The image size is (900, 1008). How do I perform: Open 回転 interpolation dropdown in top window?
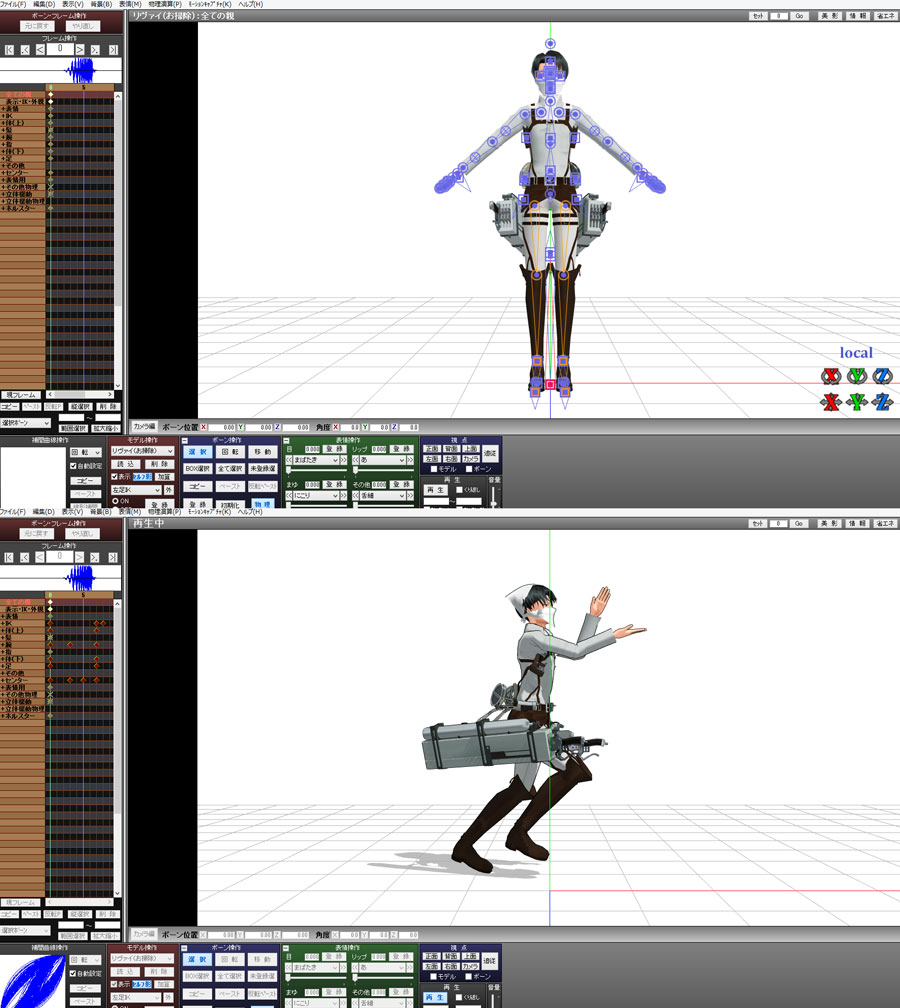click(x=86, y=453)
